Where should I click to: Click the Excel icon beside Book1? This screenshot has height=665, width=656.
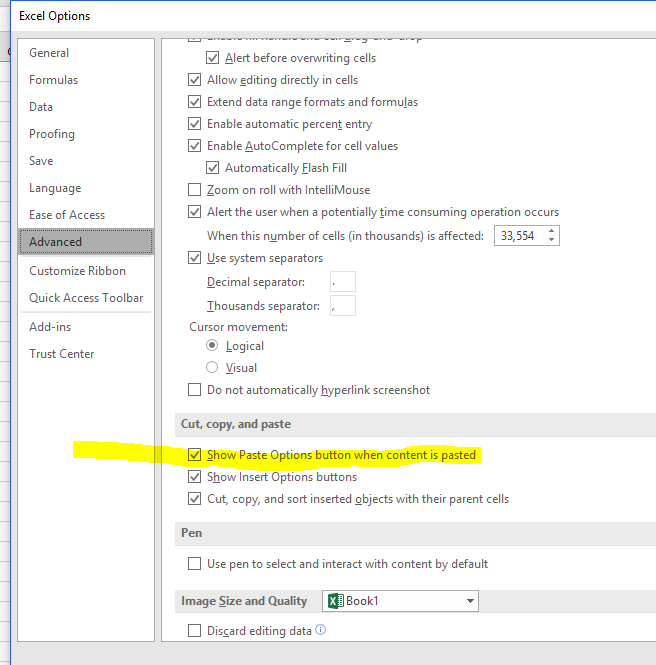336,601
